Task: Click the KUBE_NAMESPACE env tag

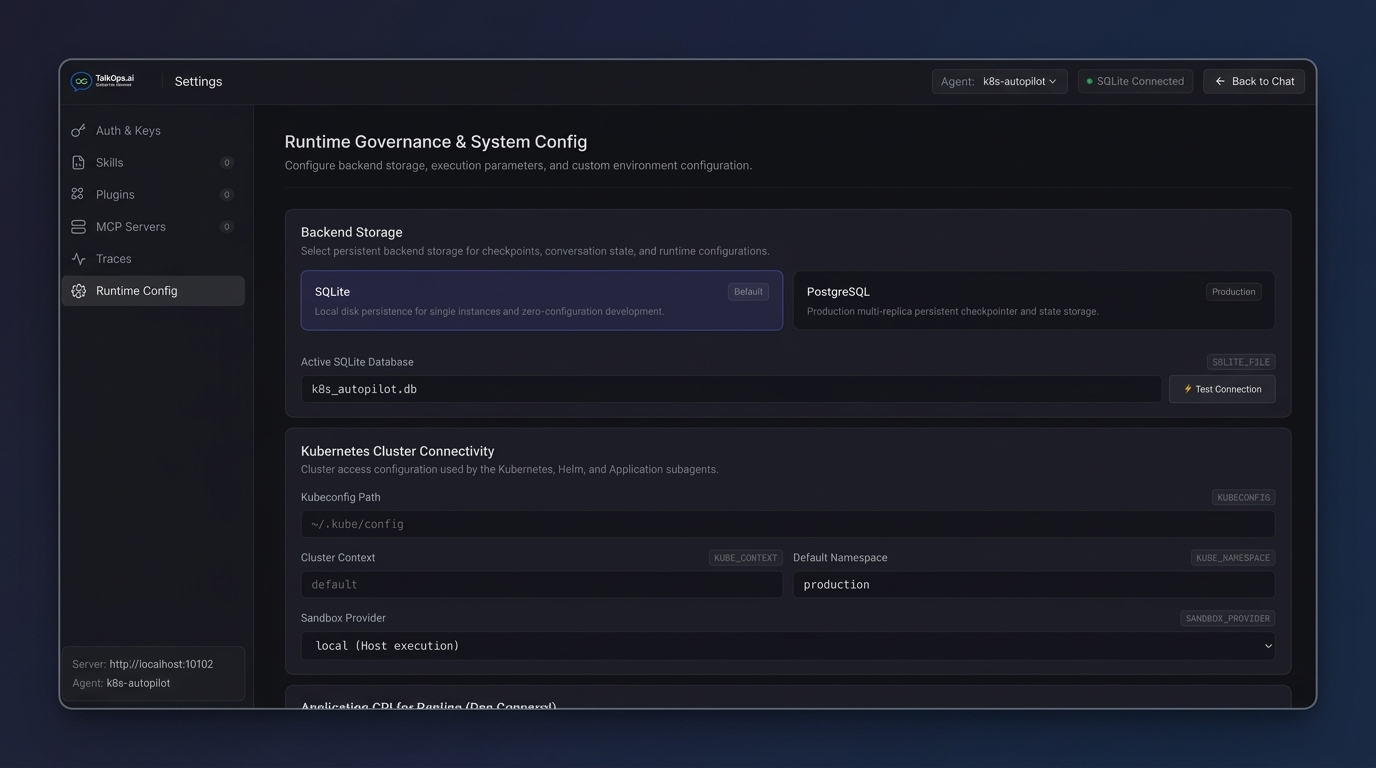Action: pyautogui.click(x=1232, y=558)
